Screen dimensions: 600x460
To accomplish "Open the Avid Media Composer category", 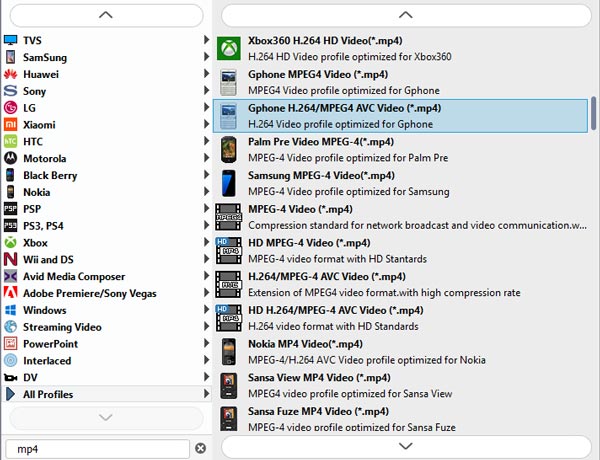I will 107,276.
